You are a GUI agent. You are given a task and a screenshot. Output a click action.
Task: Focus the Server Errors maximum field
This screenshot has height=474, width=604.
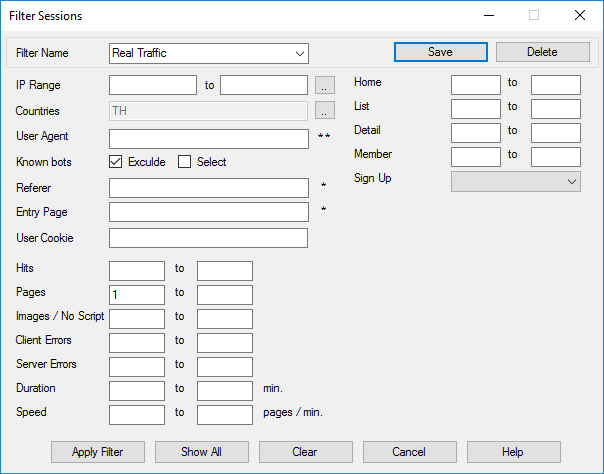click(x=225, y=367)
